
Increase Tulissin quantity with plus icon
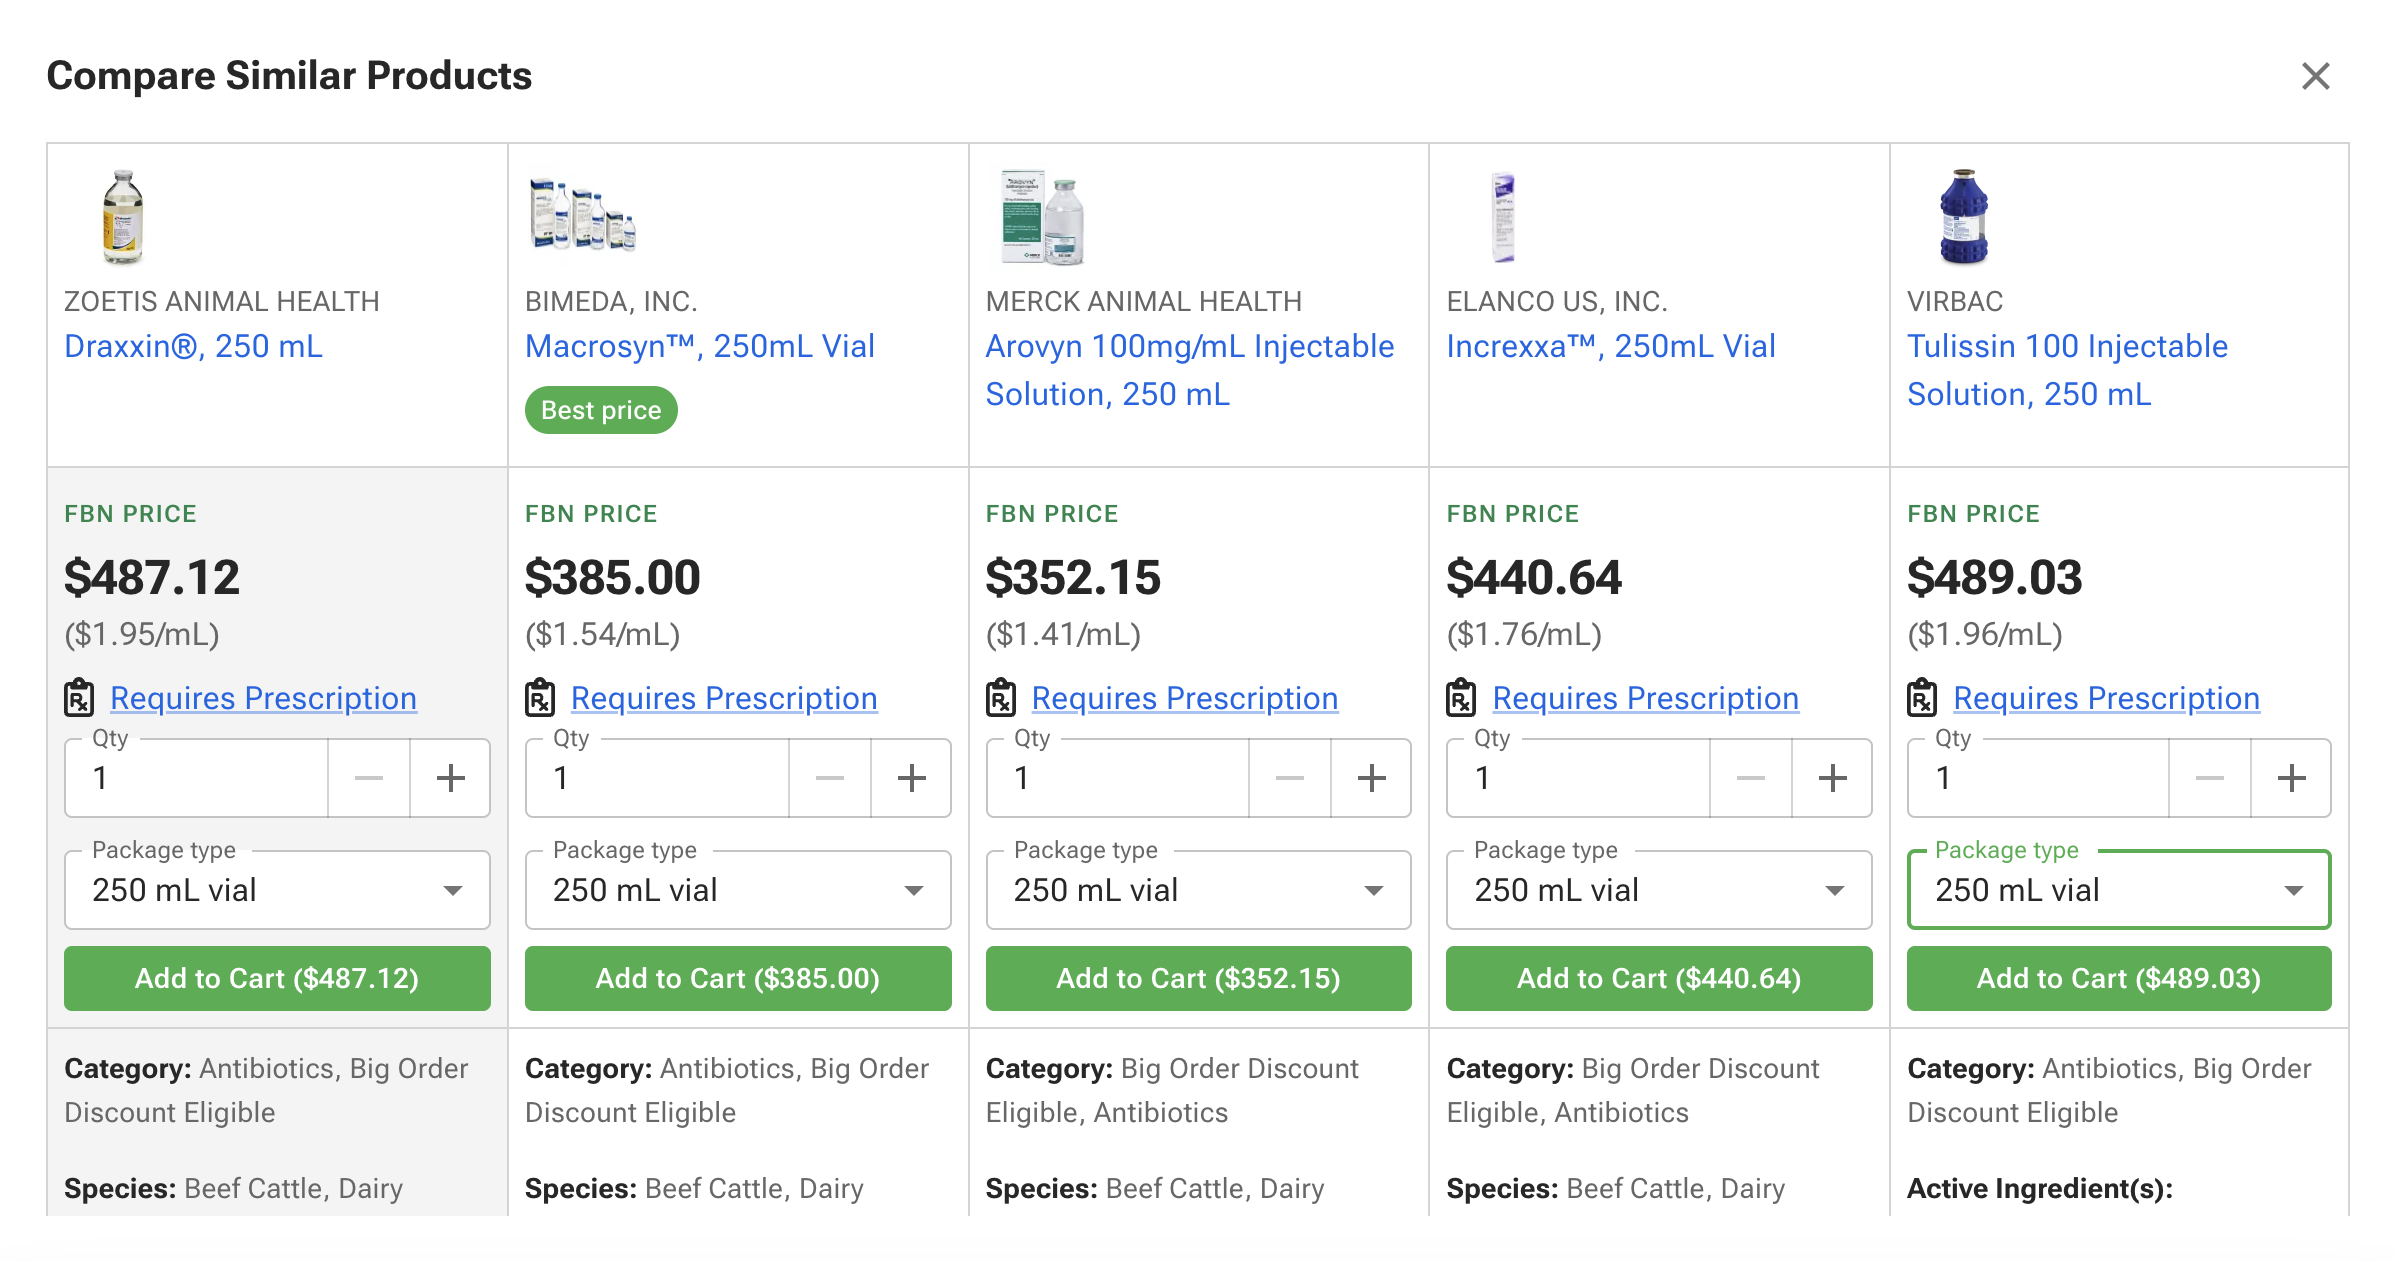tap(2291, 778)
